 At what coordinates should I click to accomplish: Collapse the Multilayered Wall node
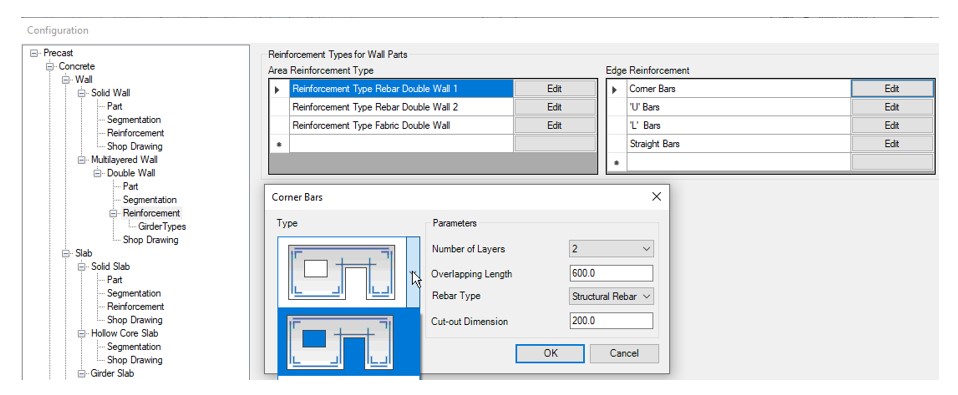82,160
